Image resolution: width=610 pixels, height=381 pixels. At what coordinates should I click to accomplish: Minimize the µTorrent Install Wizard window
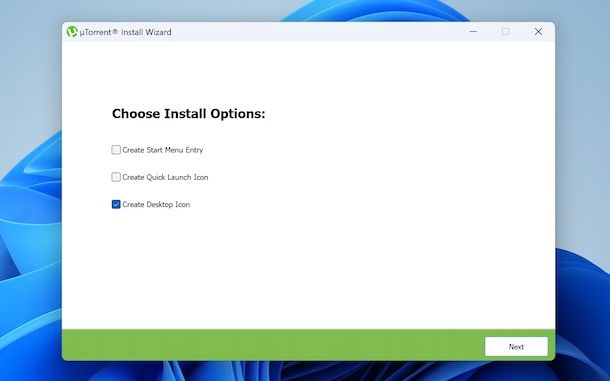click(473, 32)
